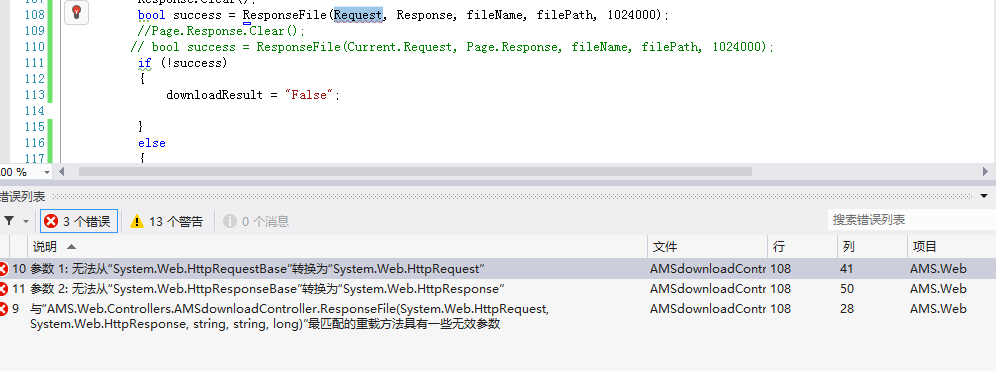Click the "False" string literal
Image resolution: width=996 pixels, height=371 pixels.
click(x=309, y=95)
